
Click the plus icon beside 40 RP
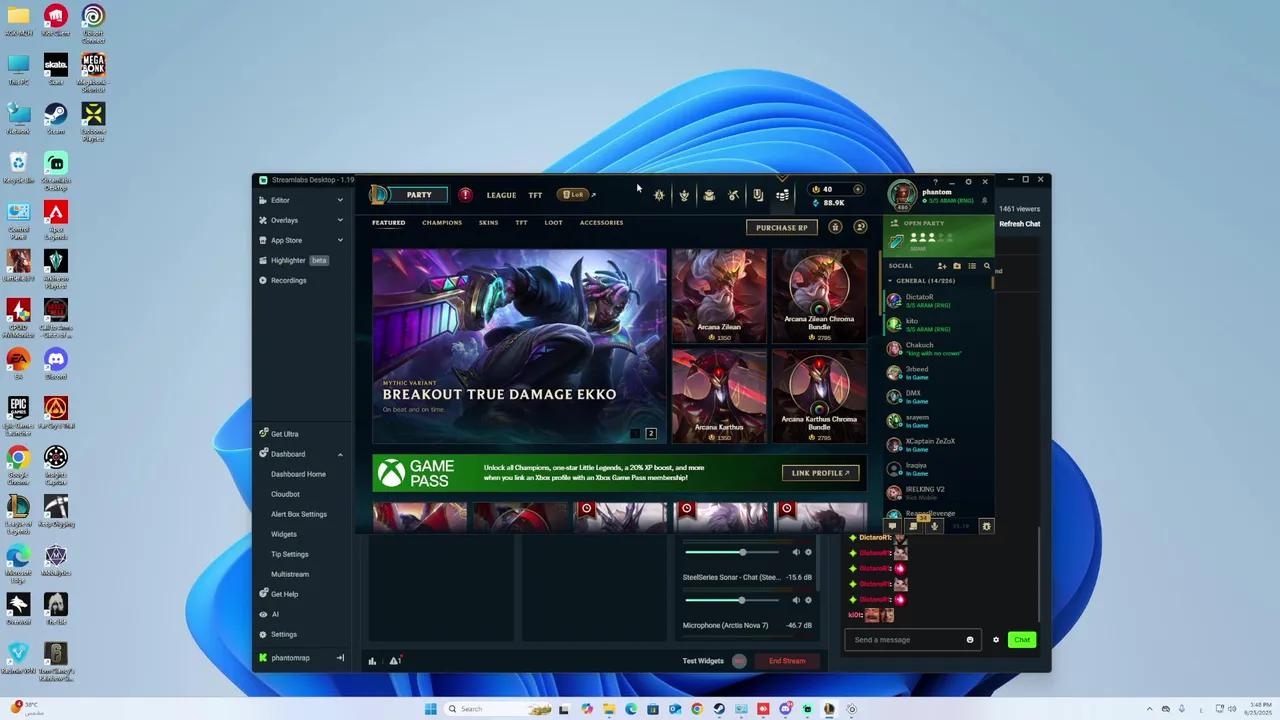857,189
